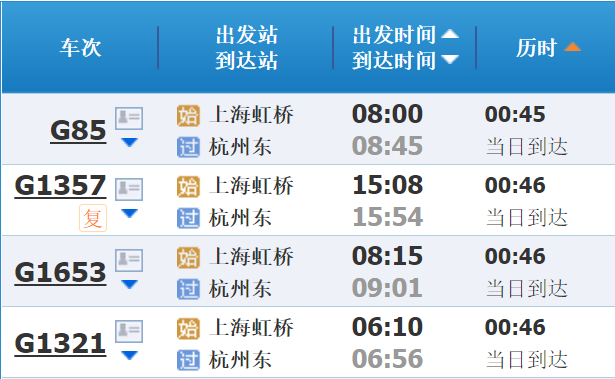Open train G1321 link
The image size is (615, 379).
coord(60,344)
